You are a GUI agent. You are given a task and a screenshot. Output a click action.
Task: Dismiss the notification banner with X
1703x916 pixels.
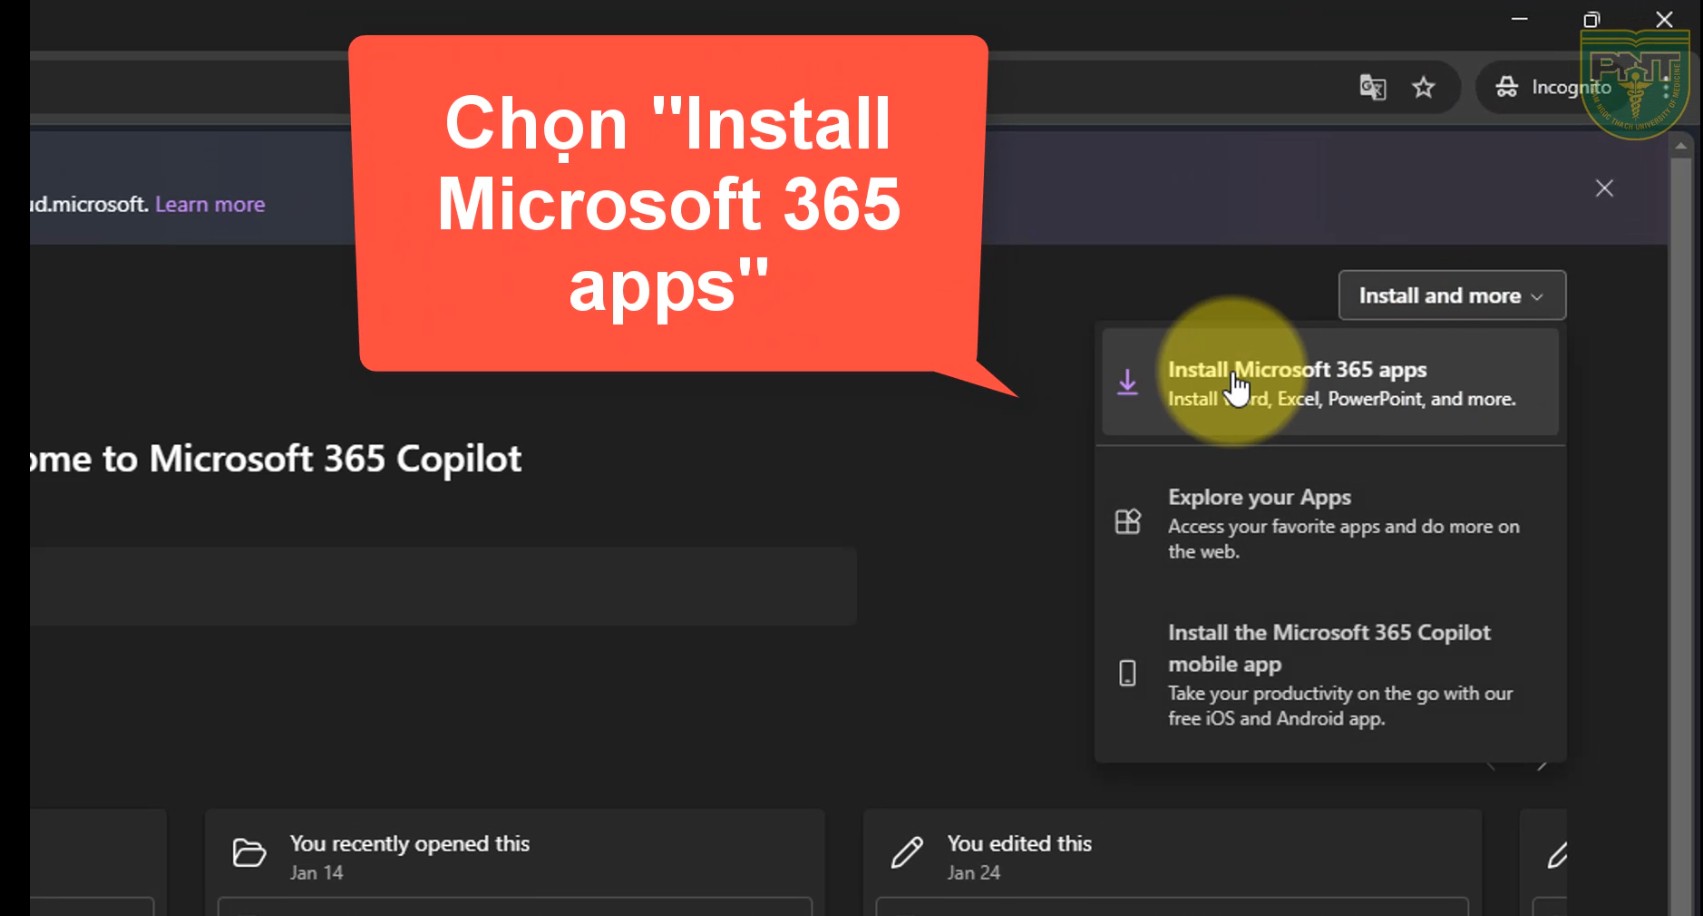(x=1605, y=188)
